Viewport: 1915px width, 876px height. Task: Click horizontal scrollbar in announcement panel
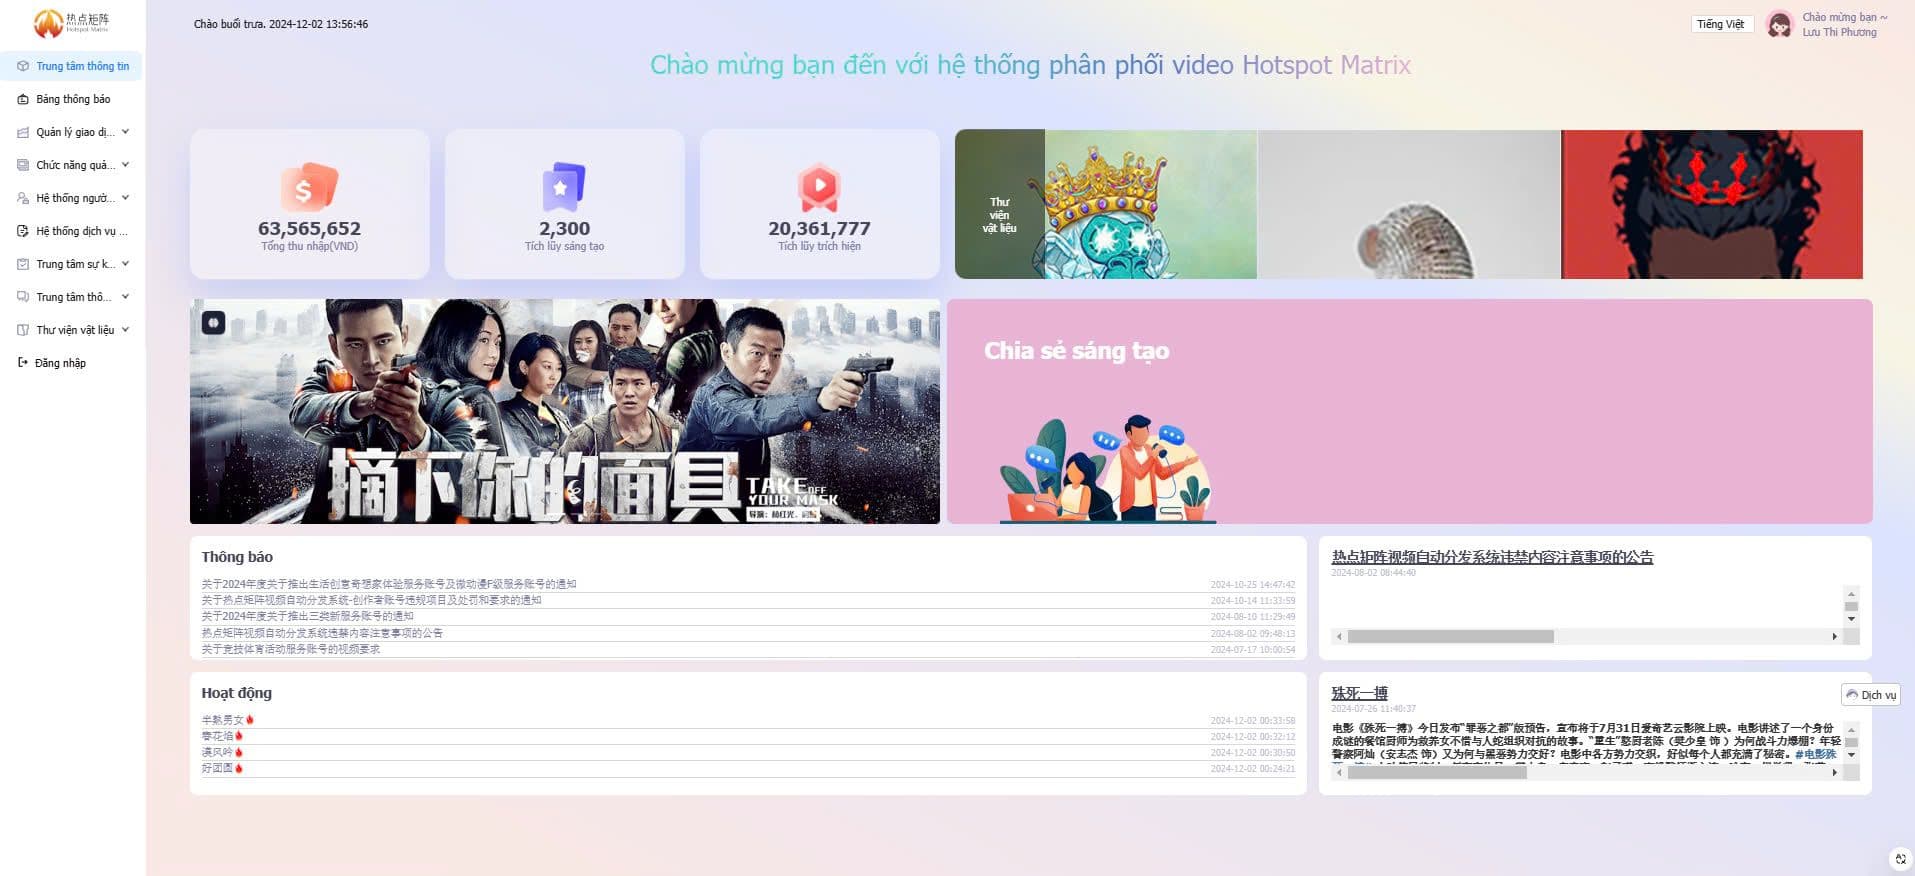(1450, 637)
